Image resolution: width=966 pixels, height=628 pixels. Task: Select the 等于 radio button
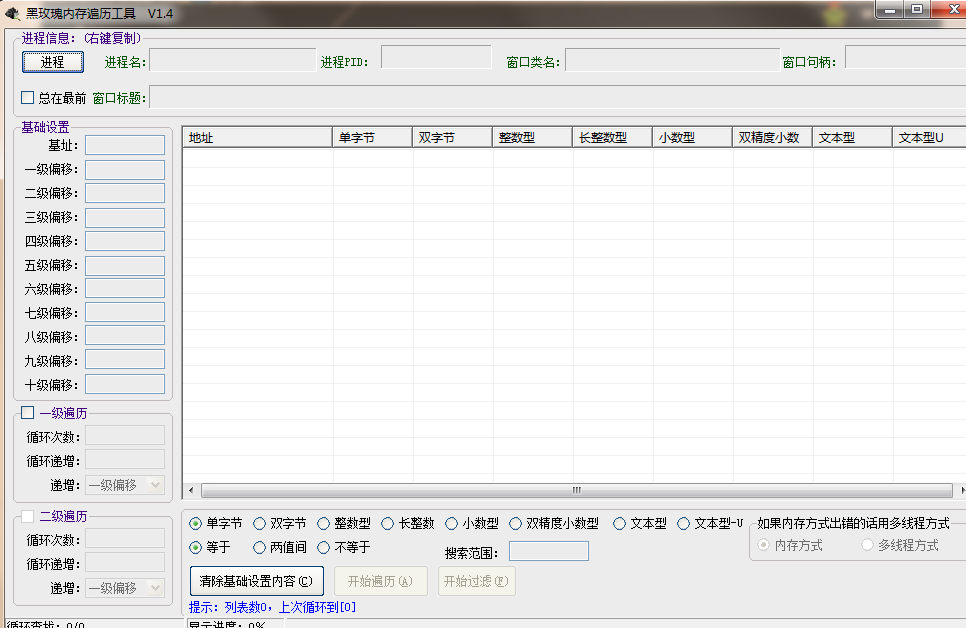pos(195,547)
